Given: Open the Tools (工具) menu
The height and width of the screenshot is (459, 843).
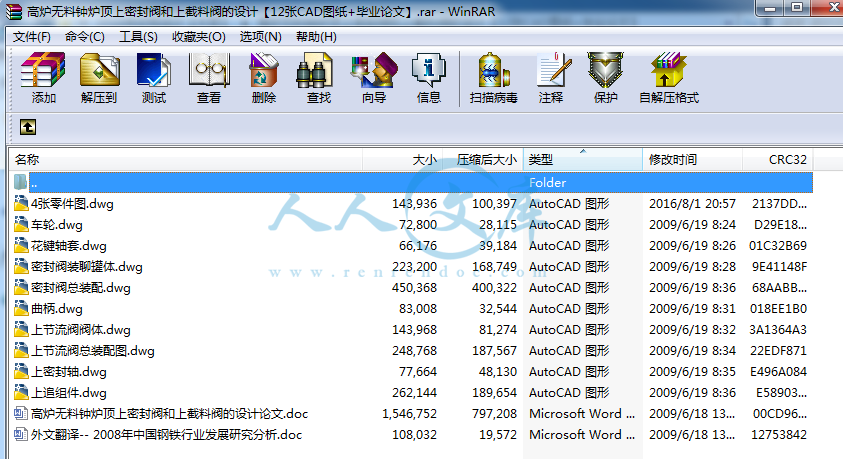Looking at the screenshot, I should [x=138, y=37].
